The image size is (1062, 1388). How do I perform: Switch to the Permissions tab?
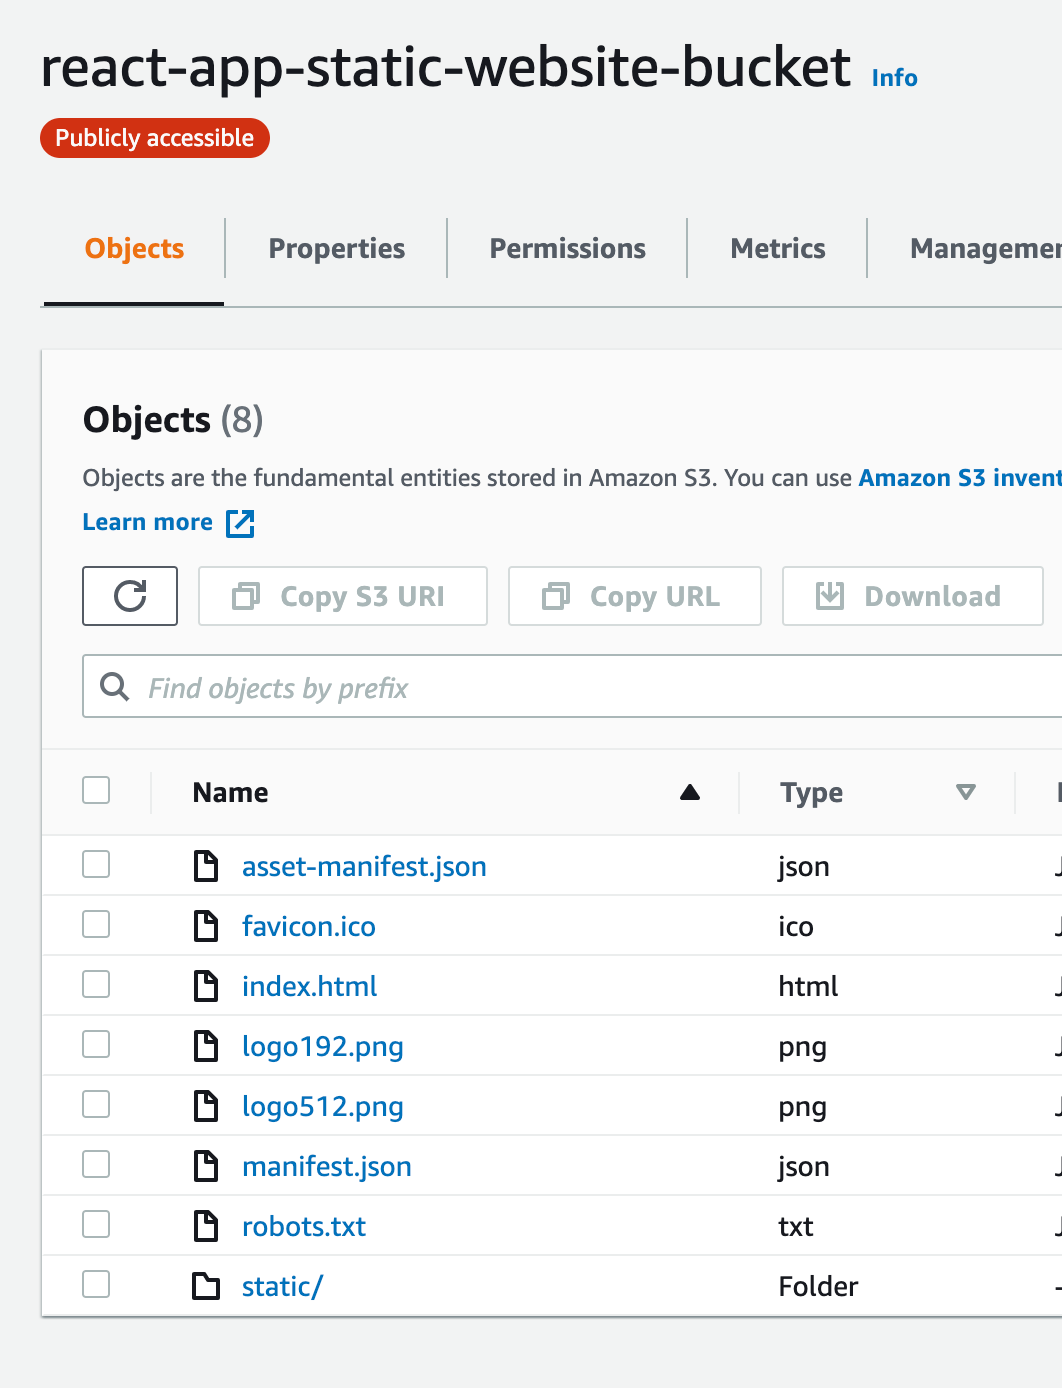coord(568,248)
